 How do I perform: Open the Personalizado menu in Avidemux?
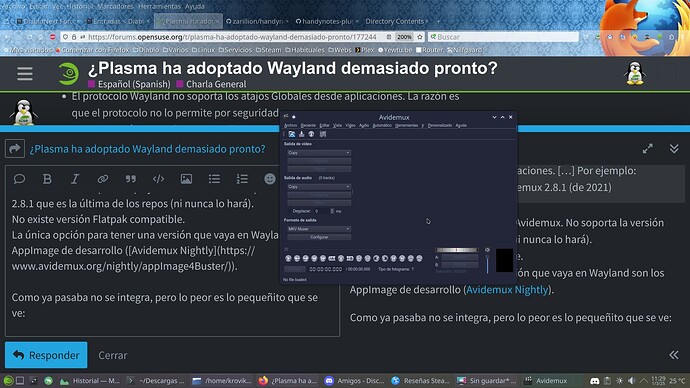(440, 125)
